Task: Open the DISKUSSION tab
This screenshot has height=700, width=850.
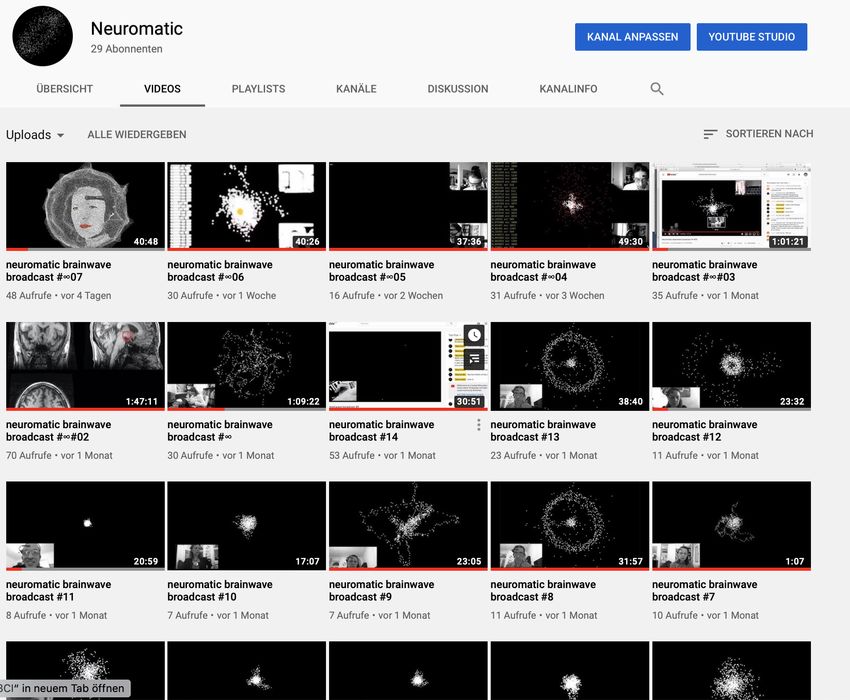Action: click(458, 89)
